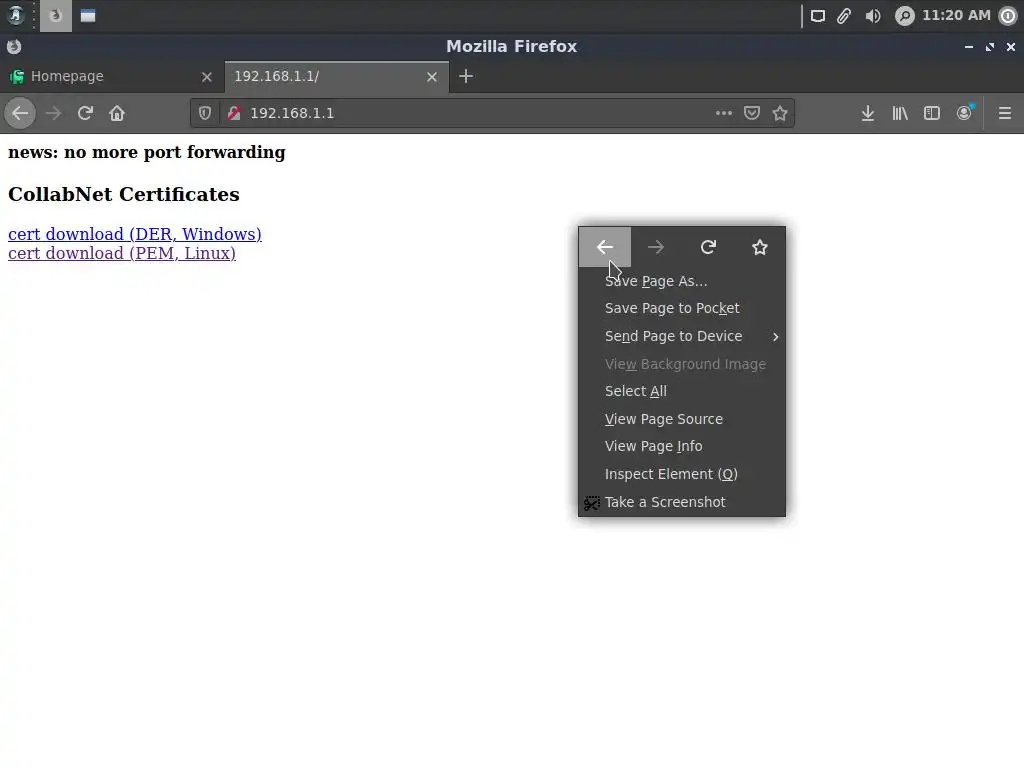
Task: Choose Take a Screenshot
Action: point(682,502)
